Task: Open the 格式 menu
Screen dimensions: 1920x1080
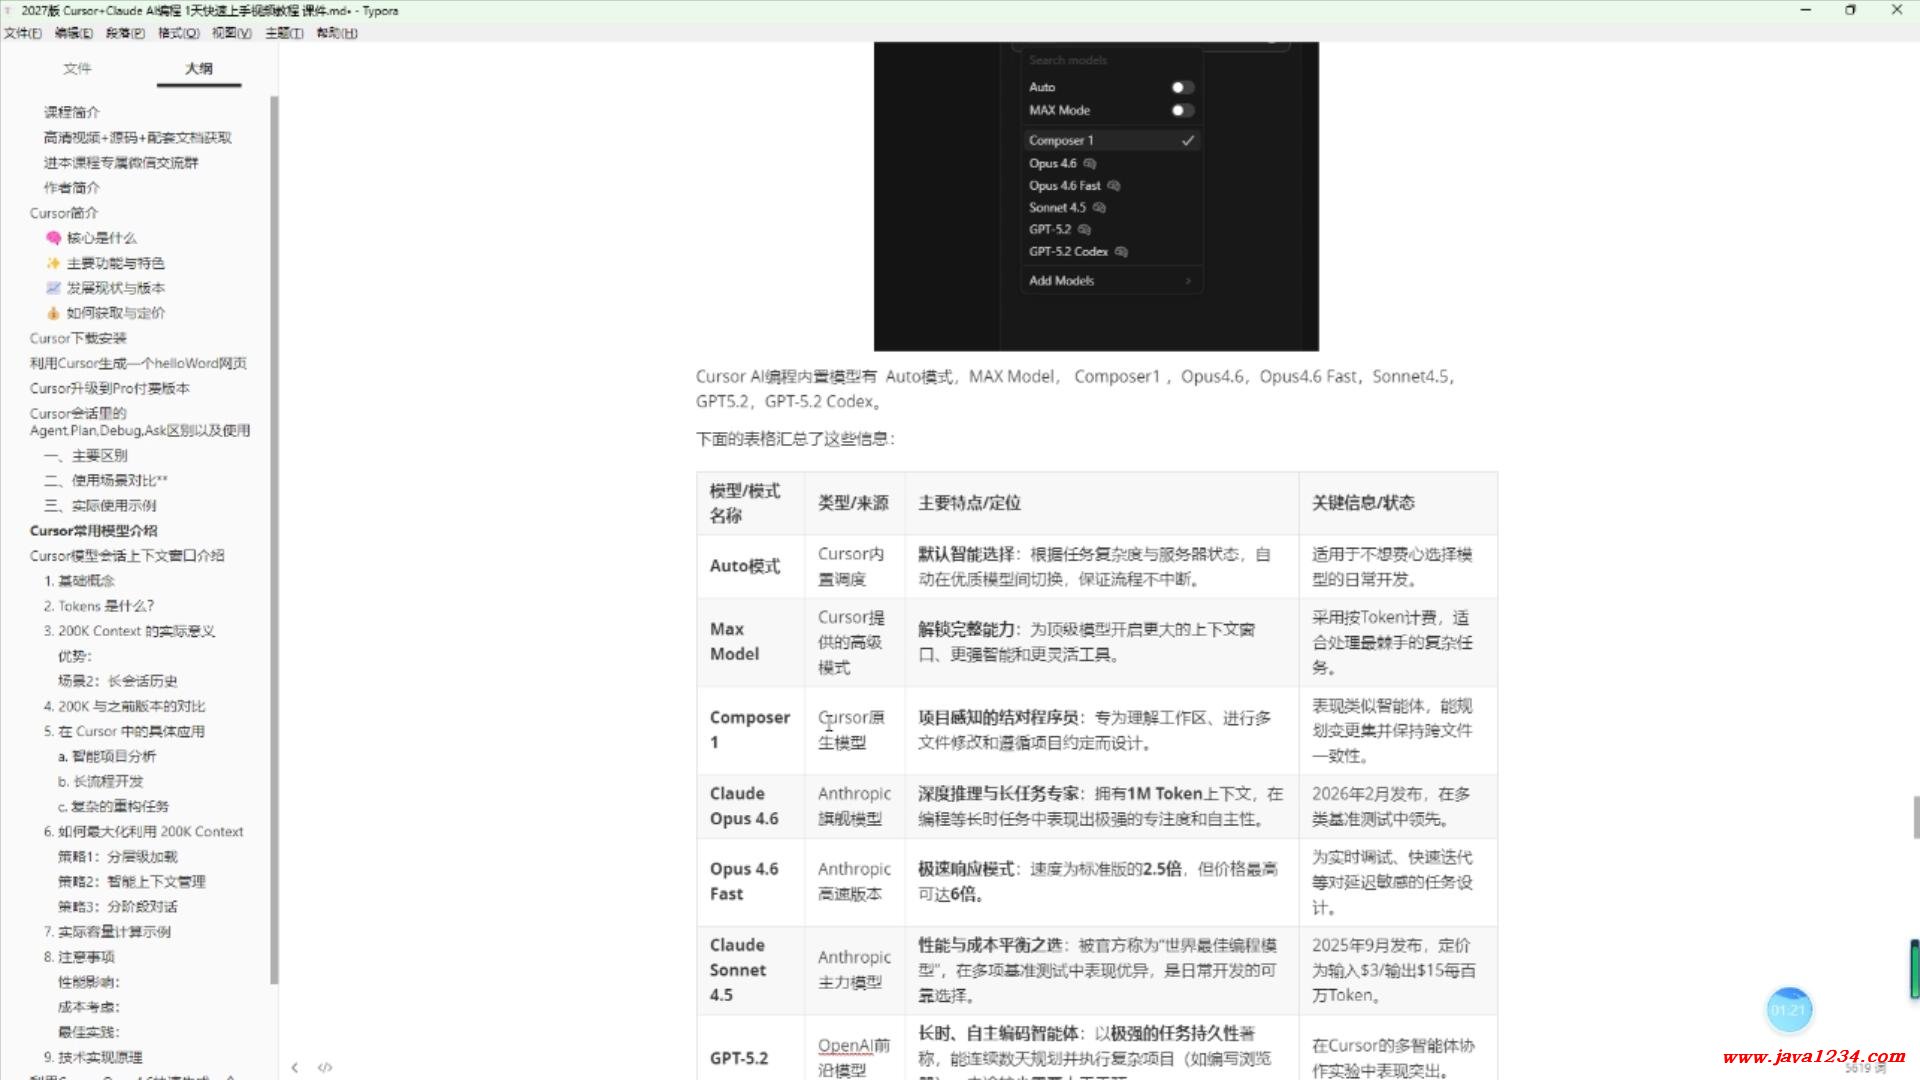Action: pos(178,33)
